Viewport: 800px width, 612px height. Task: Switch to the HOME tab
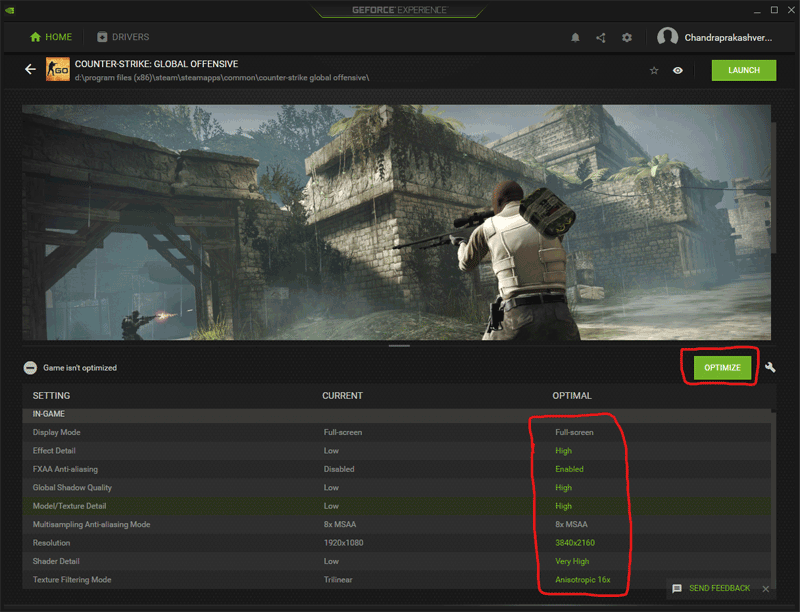[51, 37]
